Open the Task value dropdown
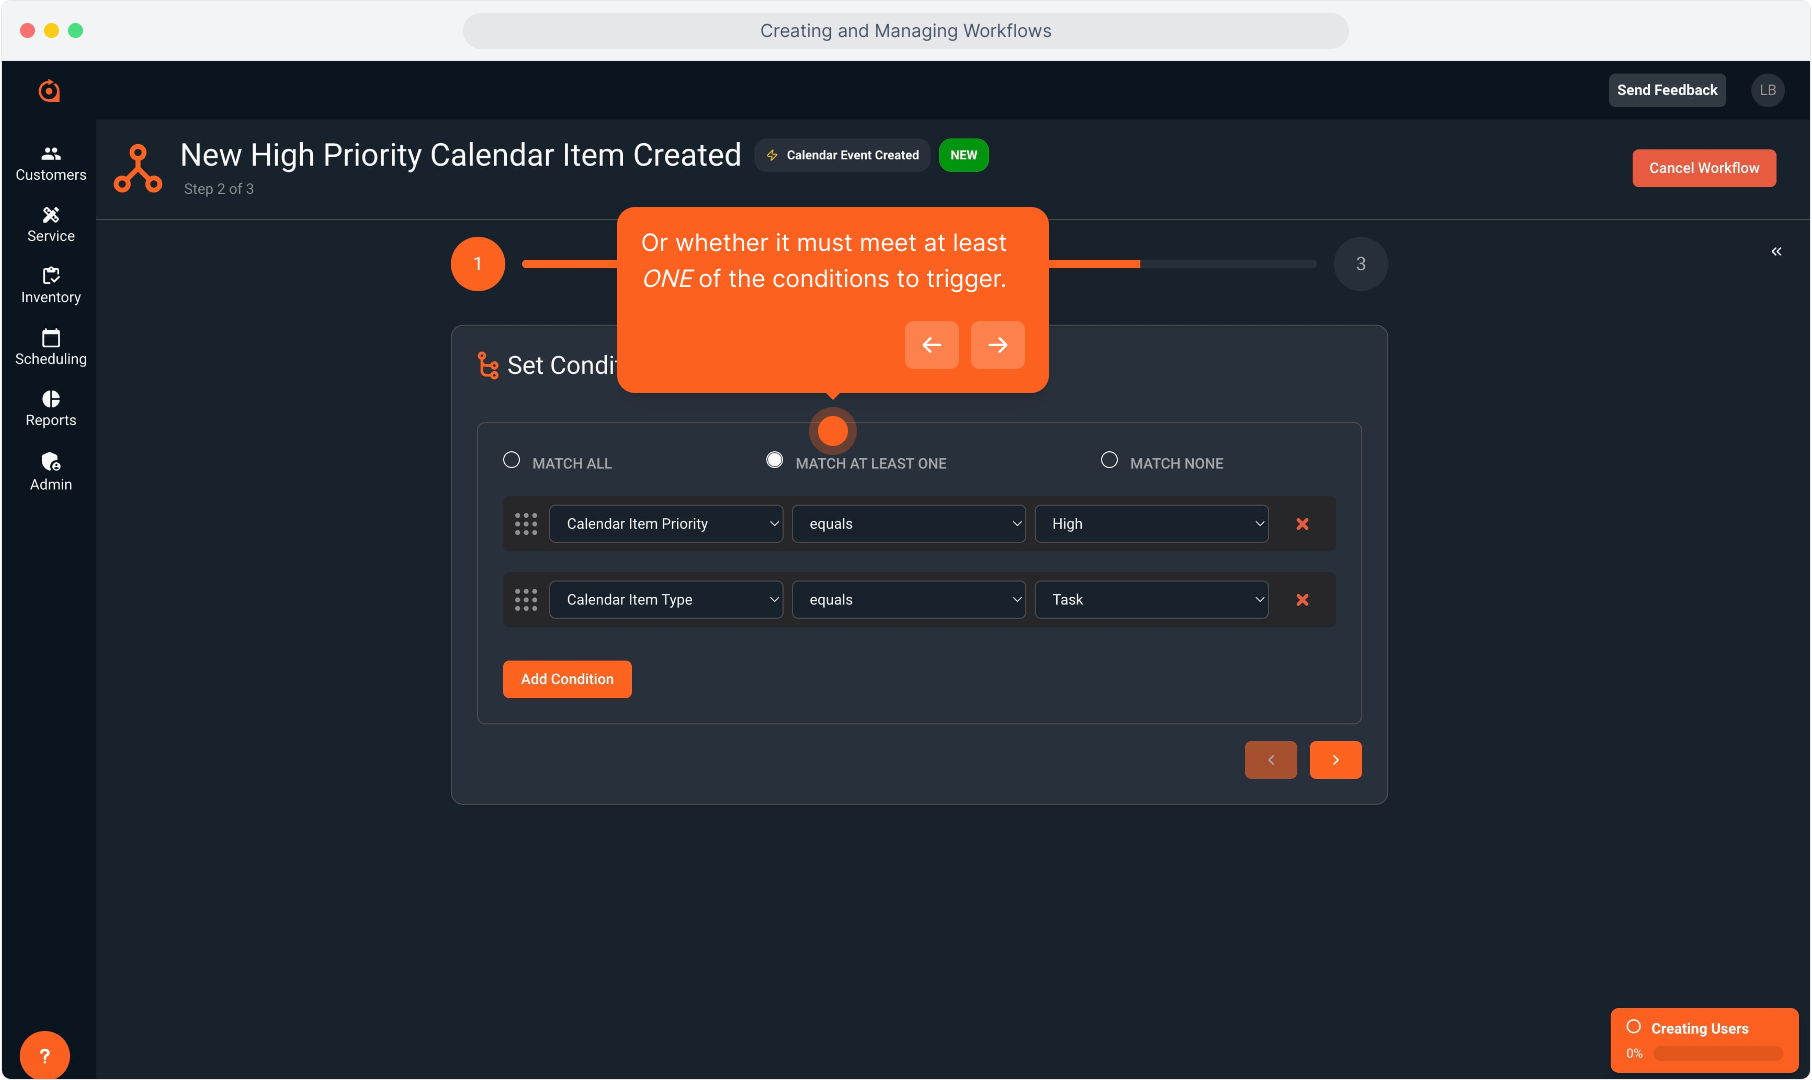The image size is (1812, 1080). coord(1151,600)
